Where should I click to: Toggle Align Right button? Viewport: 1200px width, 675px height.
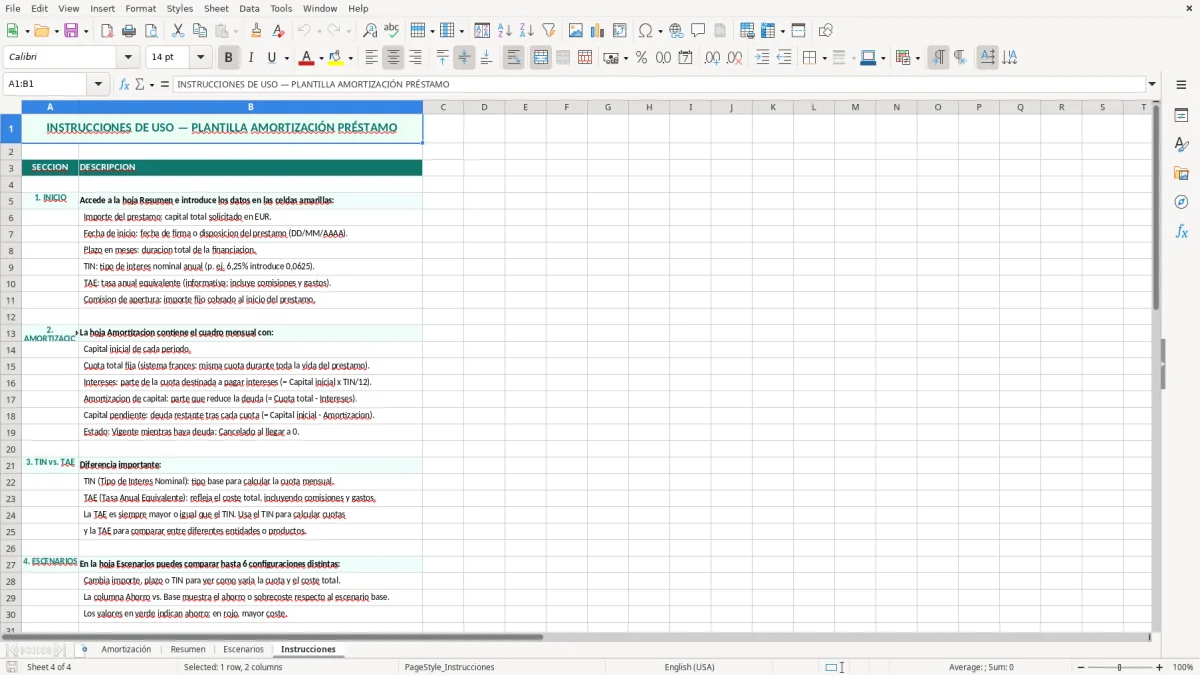point(415,58)
